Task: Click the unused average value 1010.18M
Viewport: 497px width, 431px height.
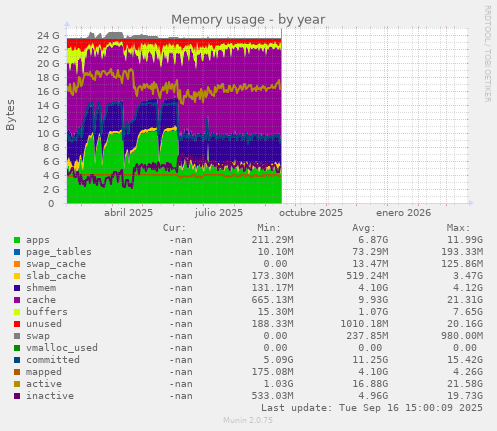Action: [364, 324]
